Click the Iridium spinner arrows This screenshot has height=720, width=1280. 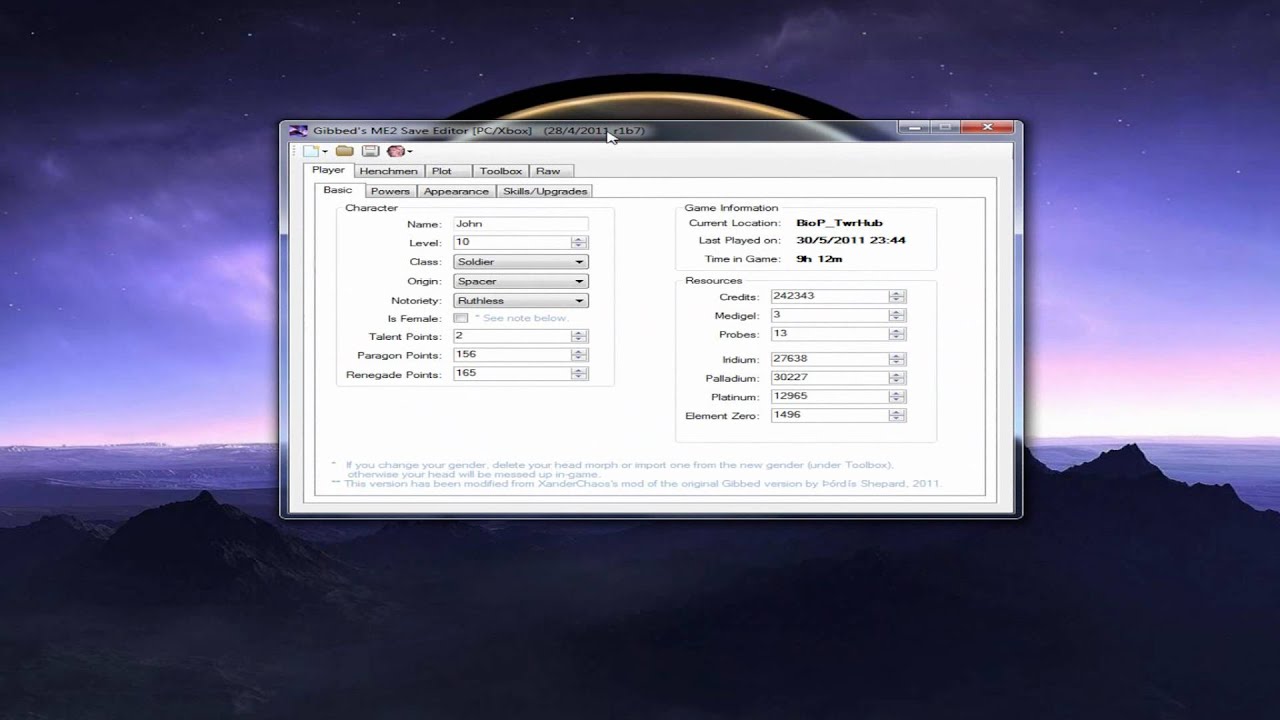click(x=897, y=359)
